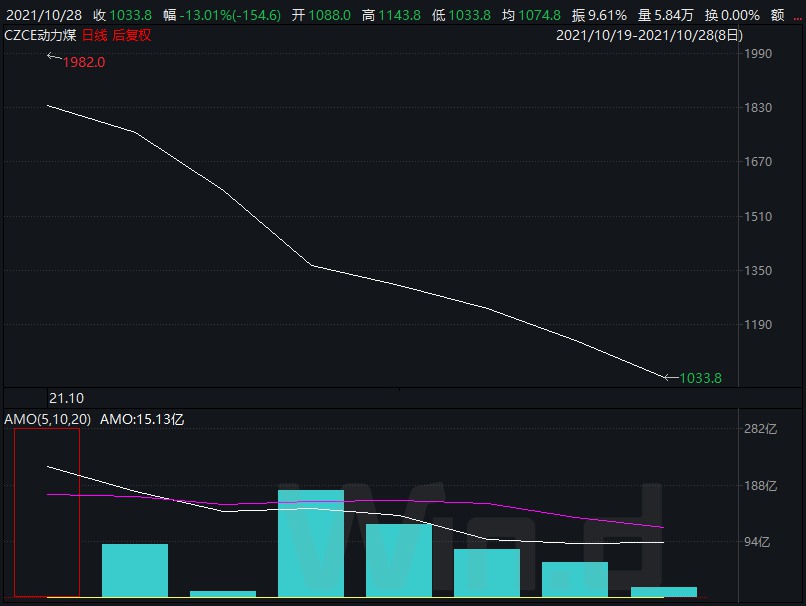Image resolution: width=806 pixels, height=606 pixels.
Task: Open the 后复权 adjustment option
Action: (132, 35)
